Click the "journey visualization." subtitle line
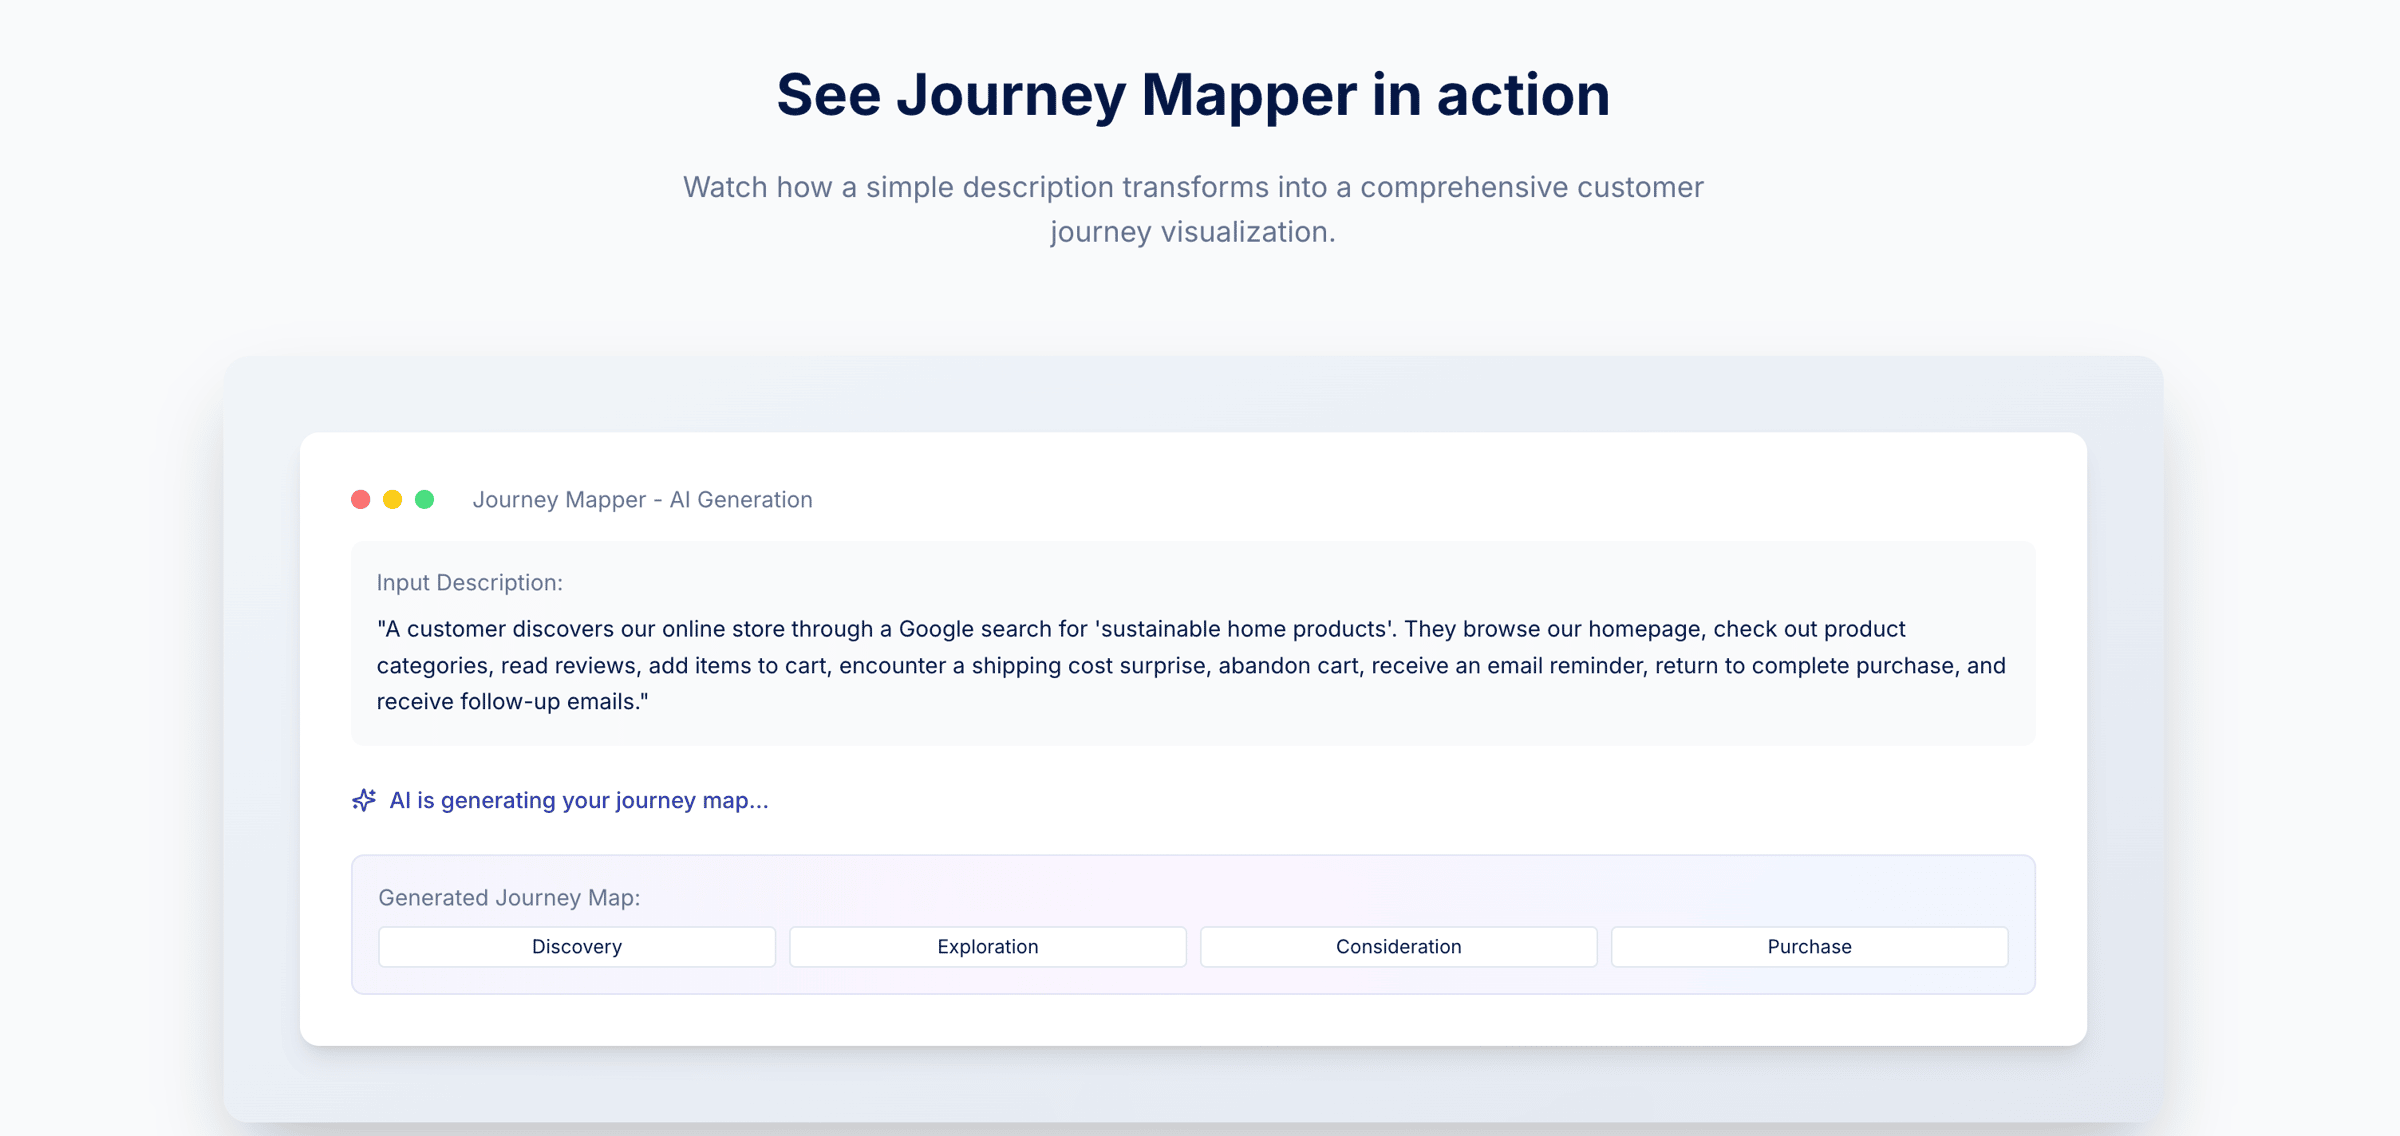This screenshot has height=1136, width=2400. pyautogui.click(x=1193, y=232)
